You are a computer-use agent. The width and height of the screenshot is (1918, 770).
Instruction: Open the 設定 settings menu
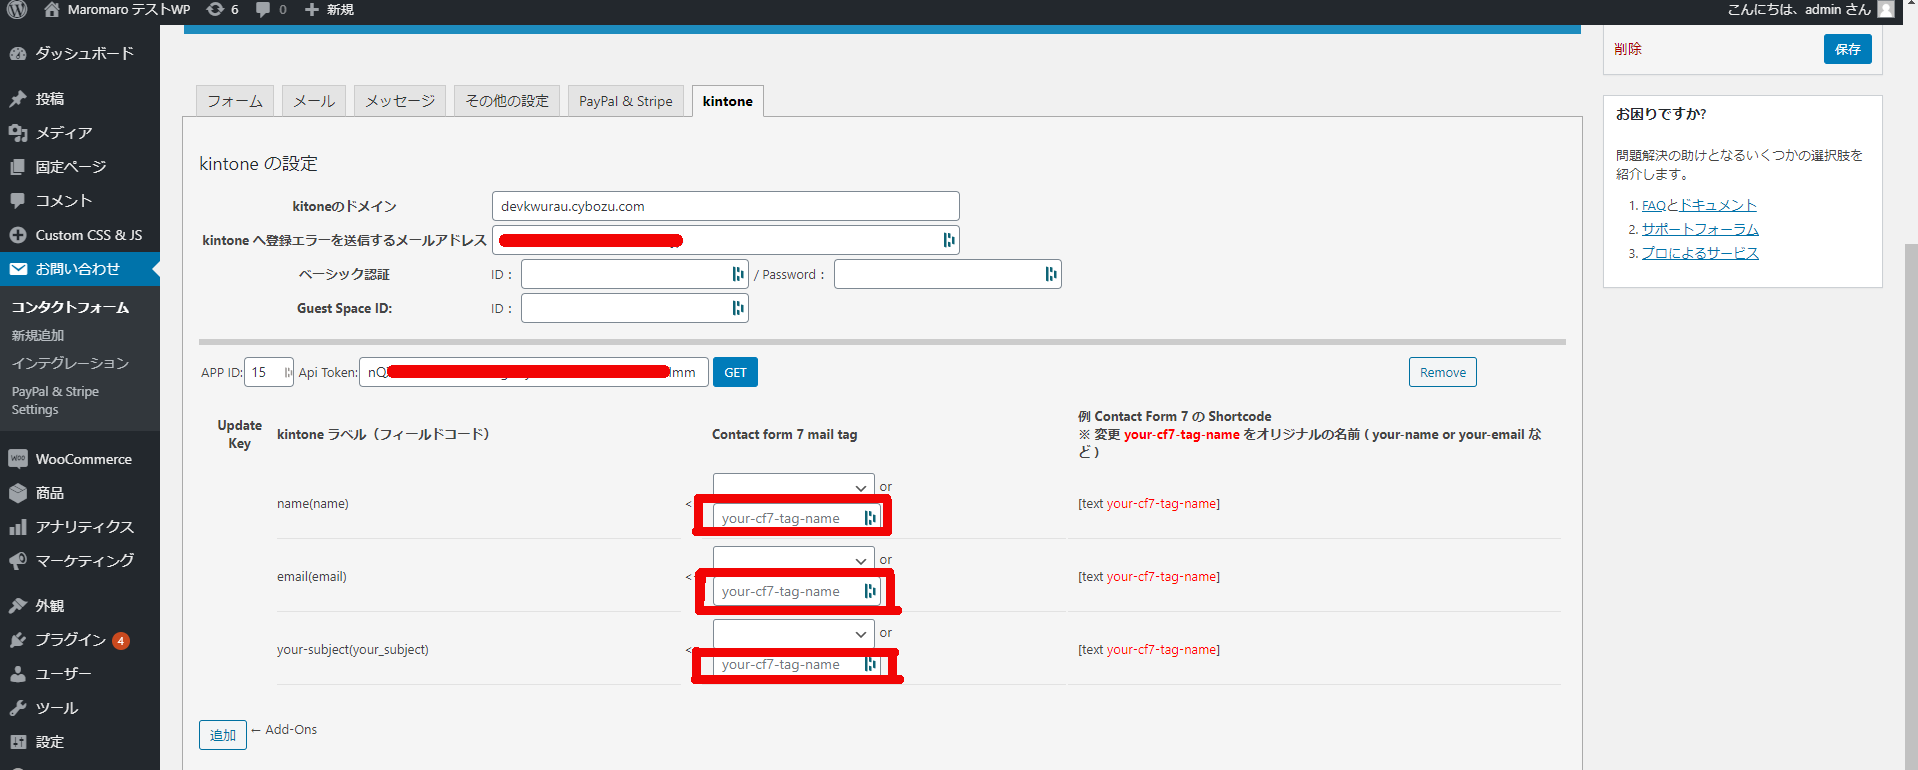point(80,742)
